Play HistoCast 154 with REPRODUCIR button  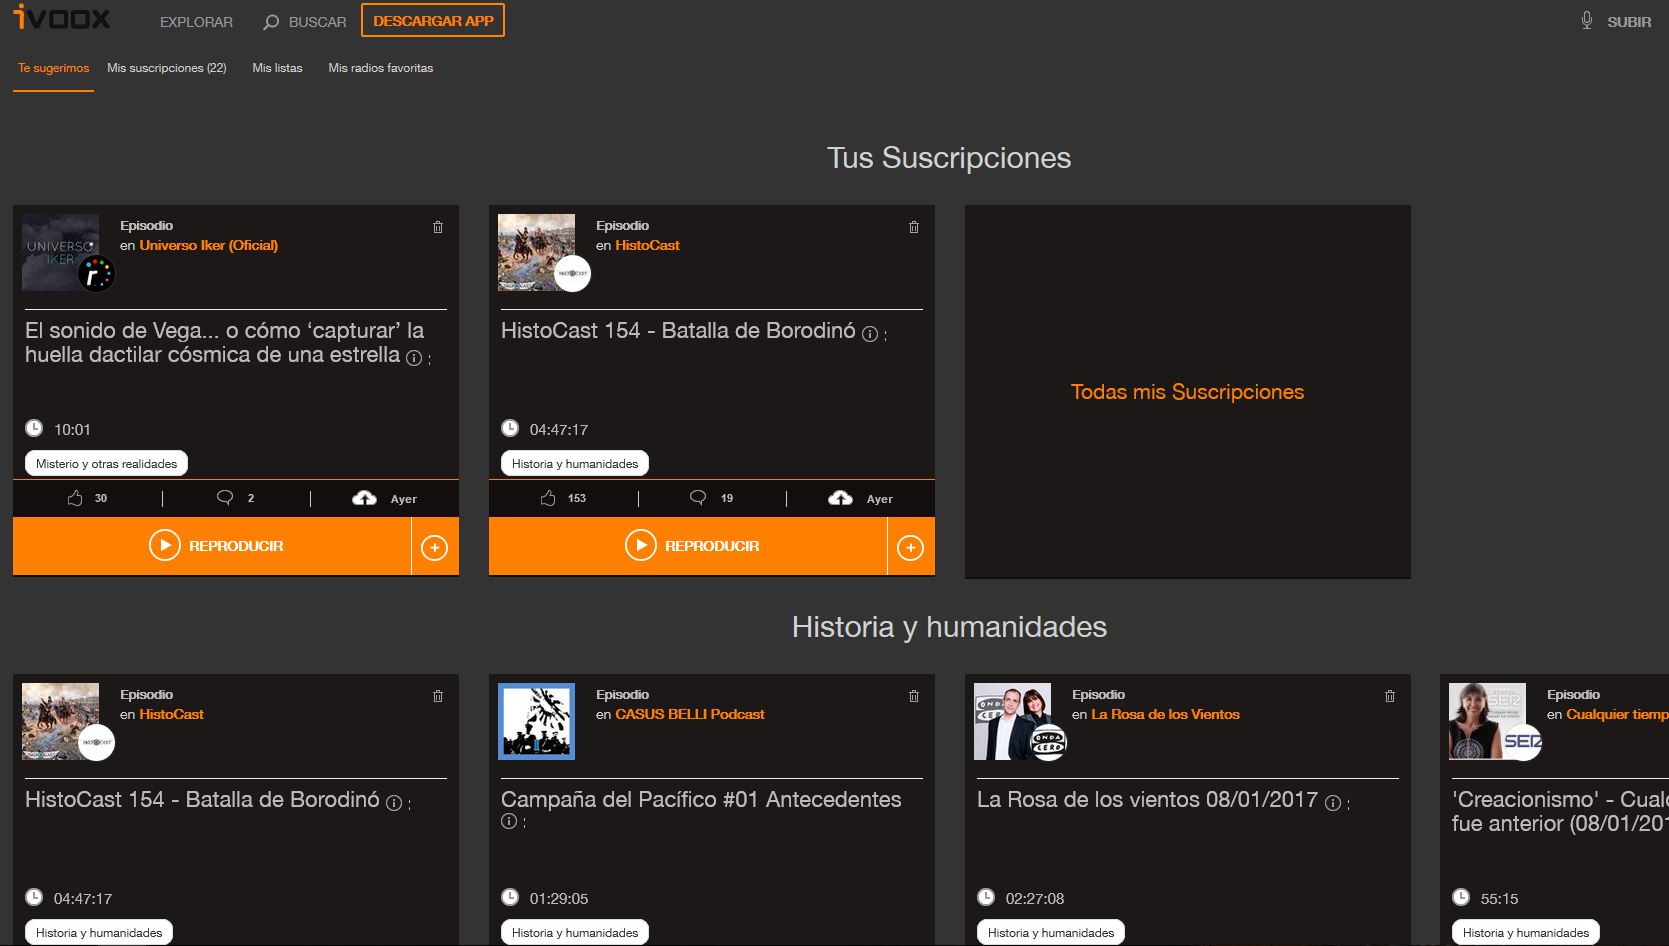(x=688, y=546)
